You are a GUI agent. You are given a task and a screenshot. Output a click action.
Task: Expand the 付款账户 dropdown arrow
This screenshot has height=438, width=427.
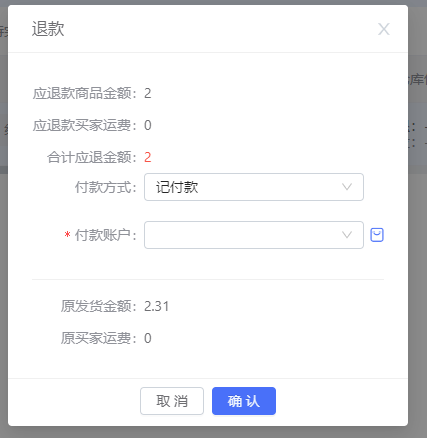(x=347, y=235)
